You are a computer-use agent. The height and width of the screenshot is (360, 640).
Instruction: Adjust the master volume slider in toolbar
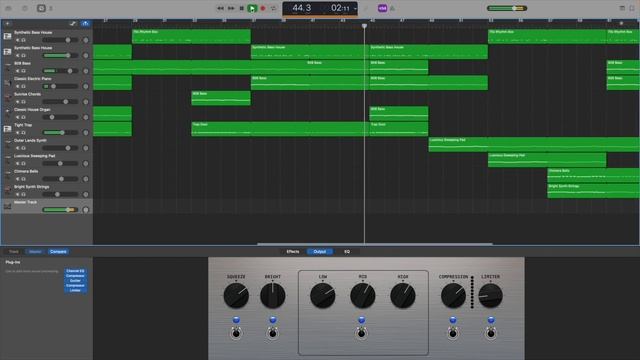[507, 8]
